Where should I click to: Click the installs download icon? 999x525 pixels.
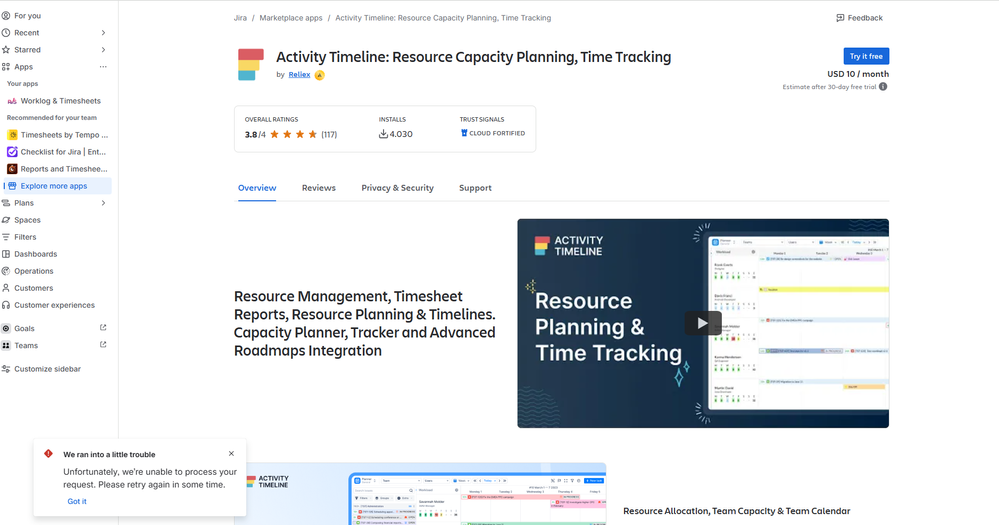pyautogui.click(x=383, y=134)
